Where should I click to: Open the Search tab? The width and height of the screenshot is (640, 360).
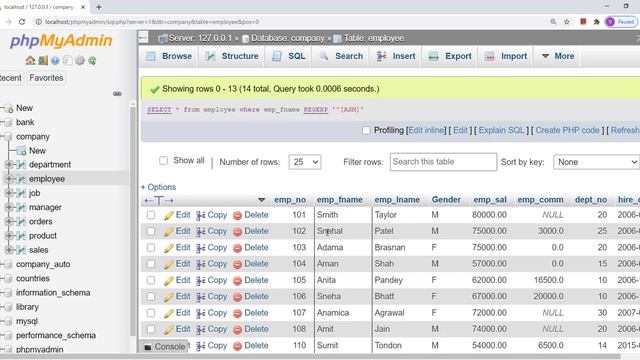(x=341, y=56)
